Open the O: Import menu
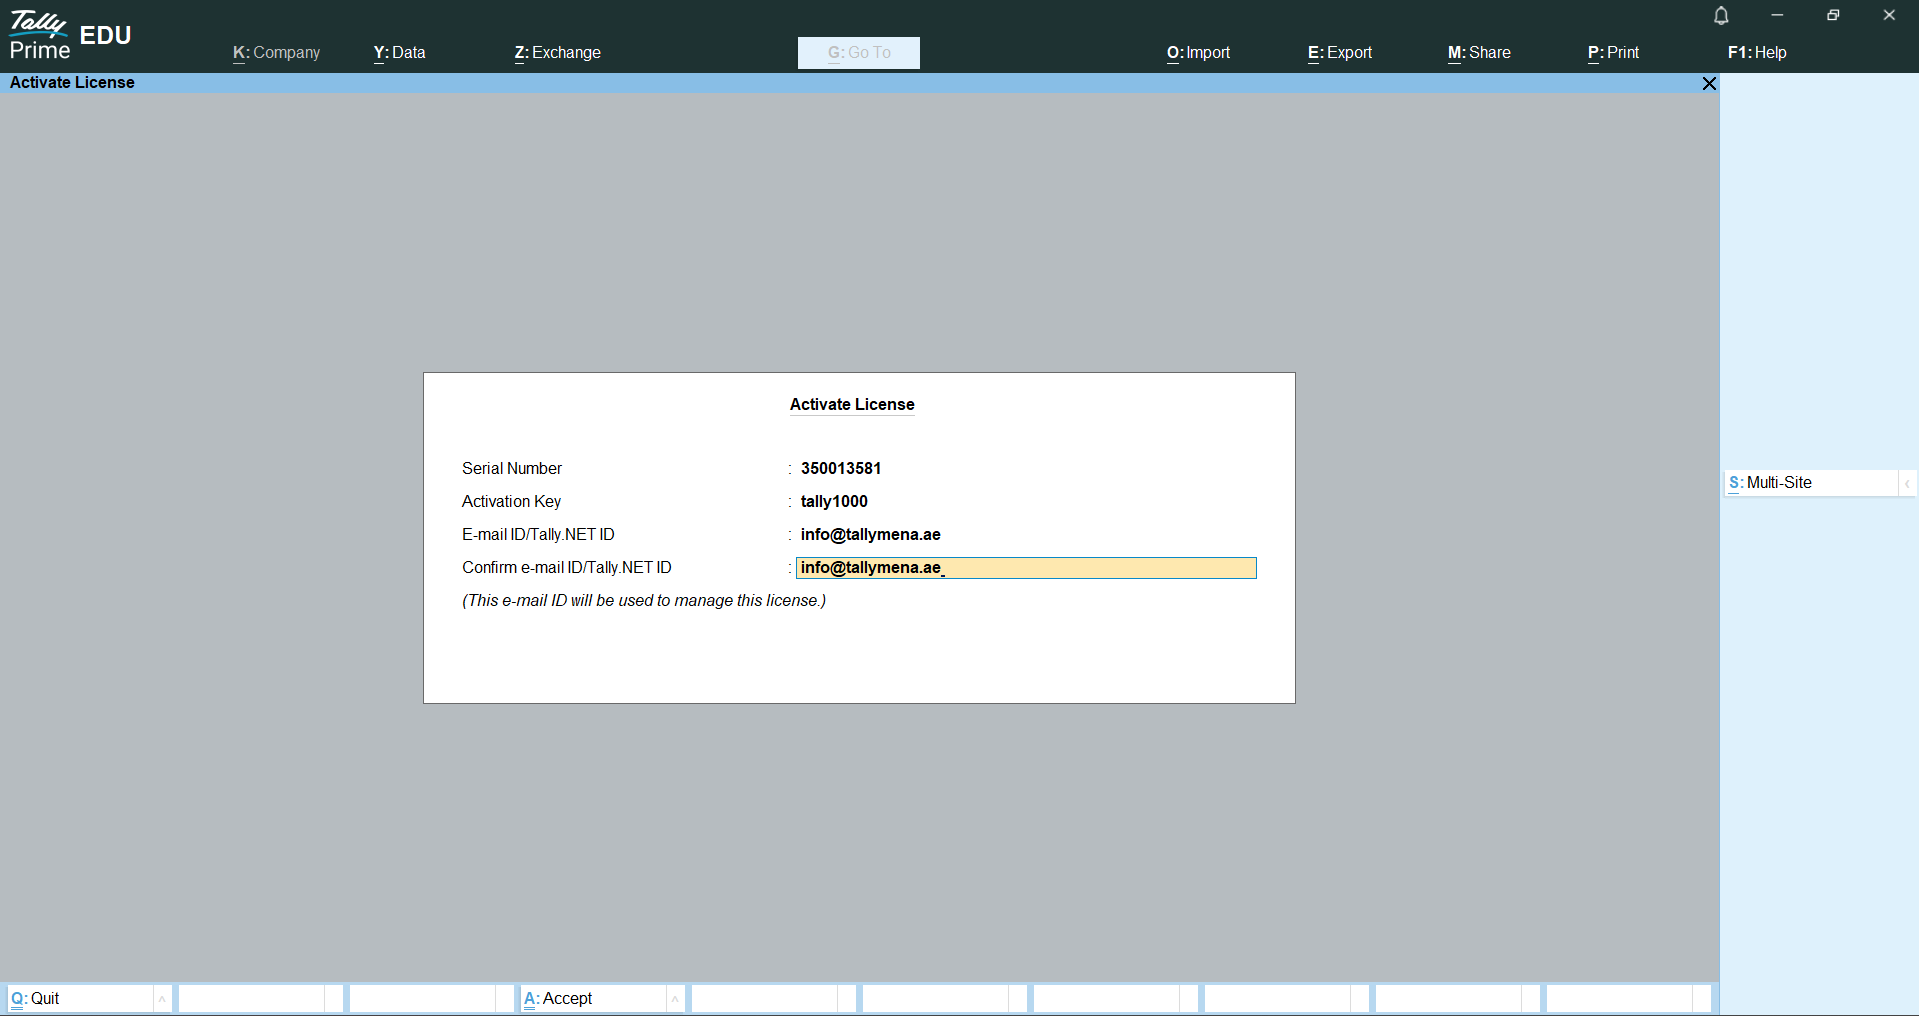This screenshot has height=1016, width=1919. pos(1198,53)
